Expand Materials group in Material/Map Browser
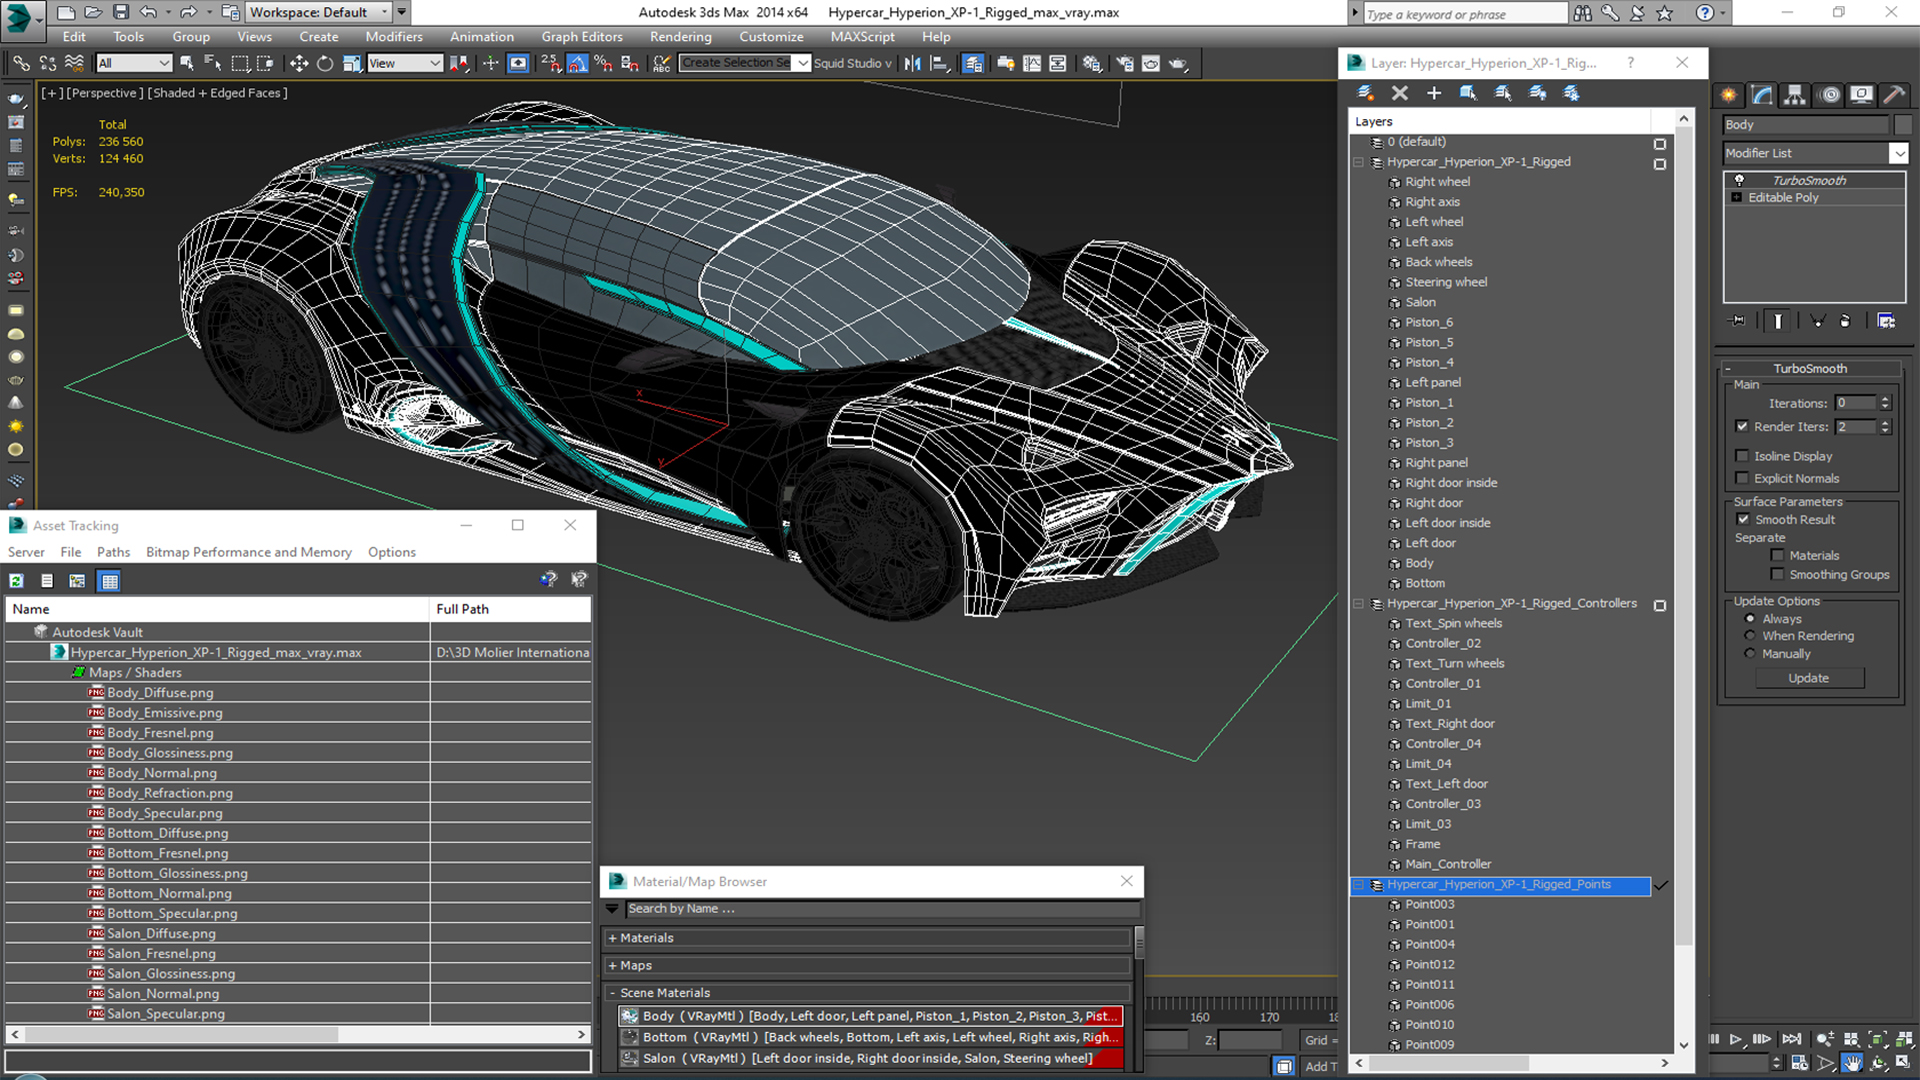Viewport: 1920px width, 1080px height. [x=612, y=938]
